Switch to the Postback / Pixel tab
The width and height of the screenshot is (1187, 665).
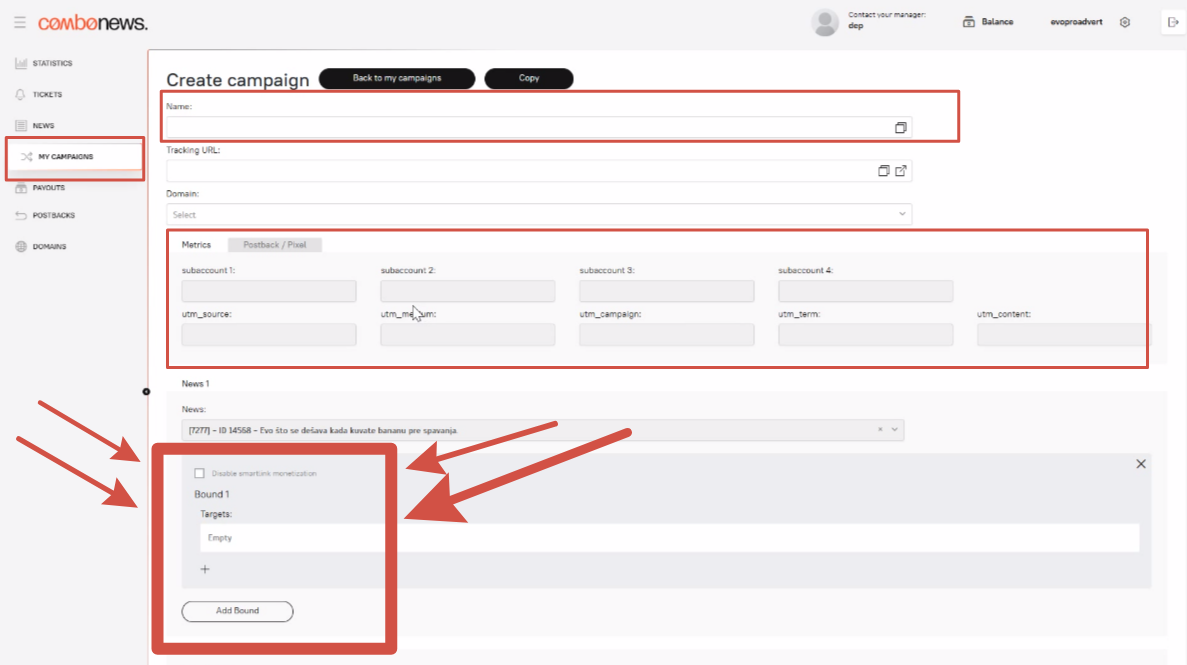274,245
